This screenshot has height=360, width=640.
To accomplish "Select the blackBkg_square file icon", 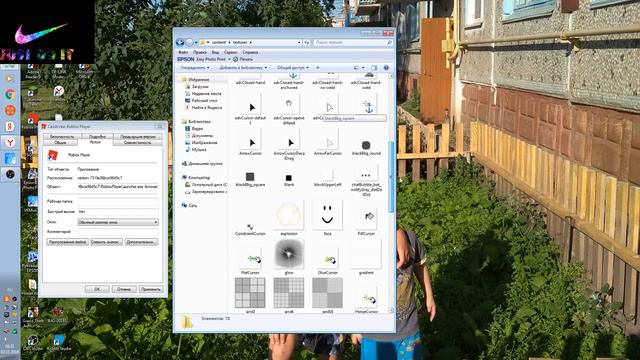I will pyautogui.click(x=250, y=177).
